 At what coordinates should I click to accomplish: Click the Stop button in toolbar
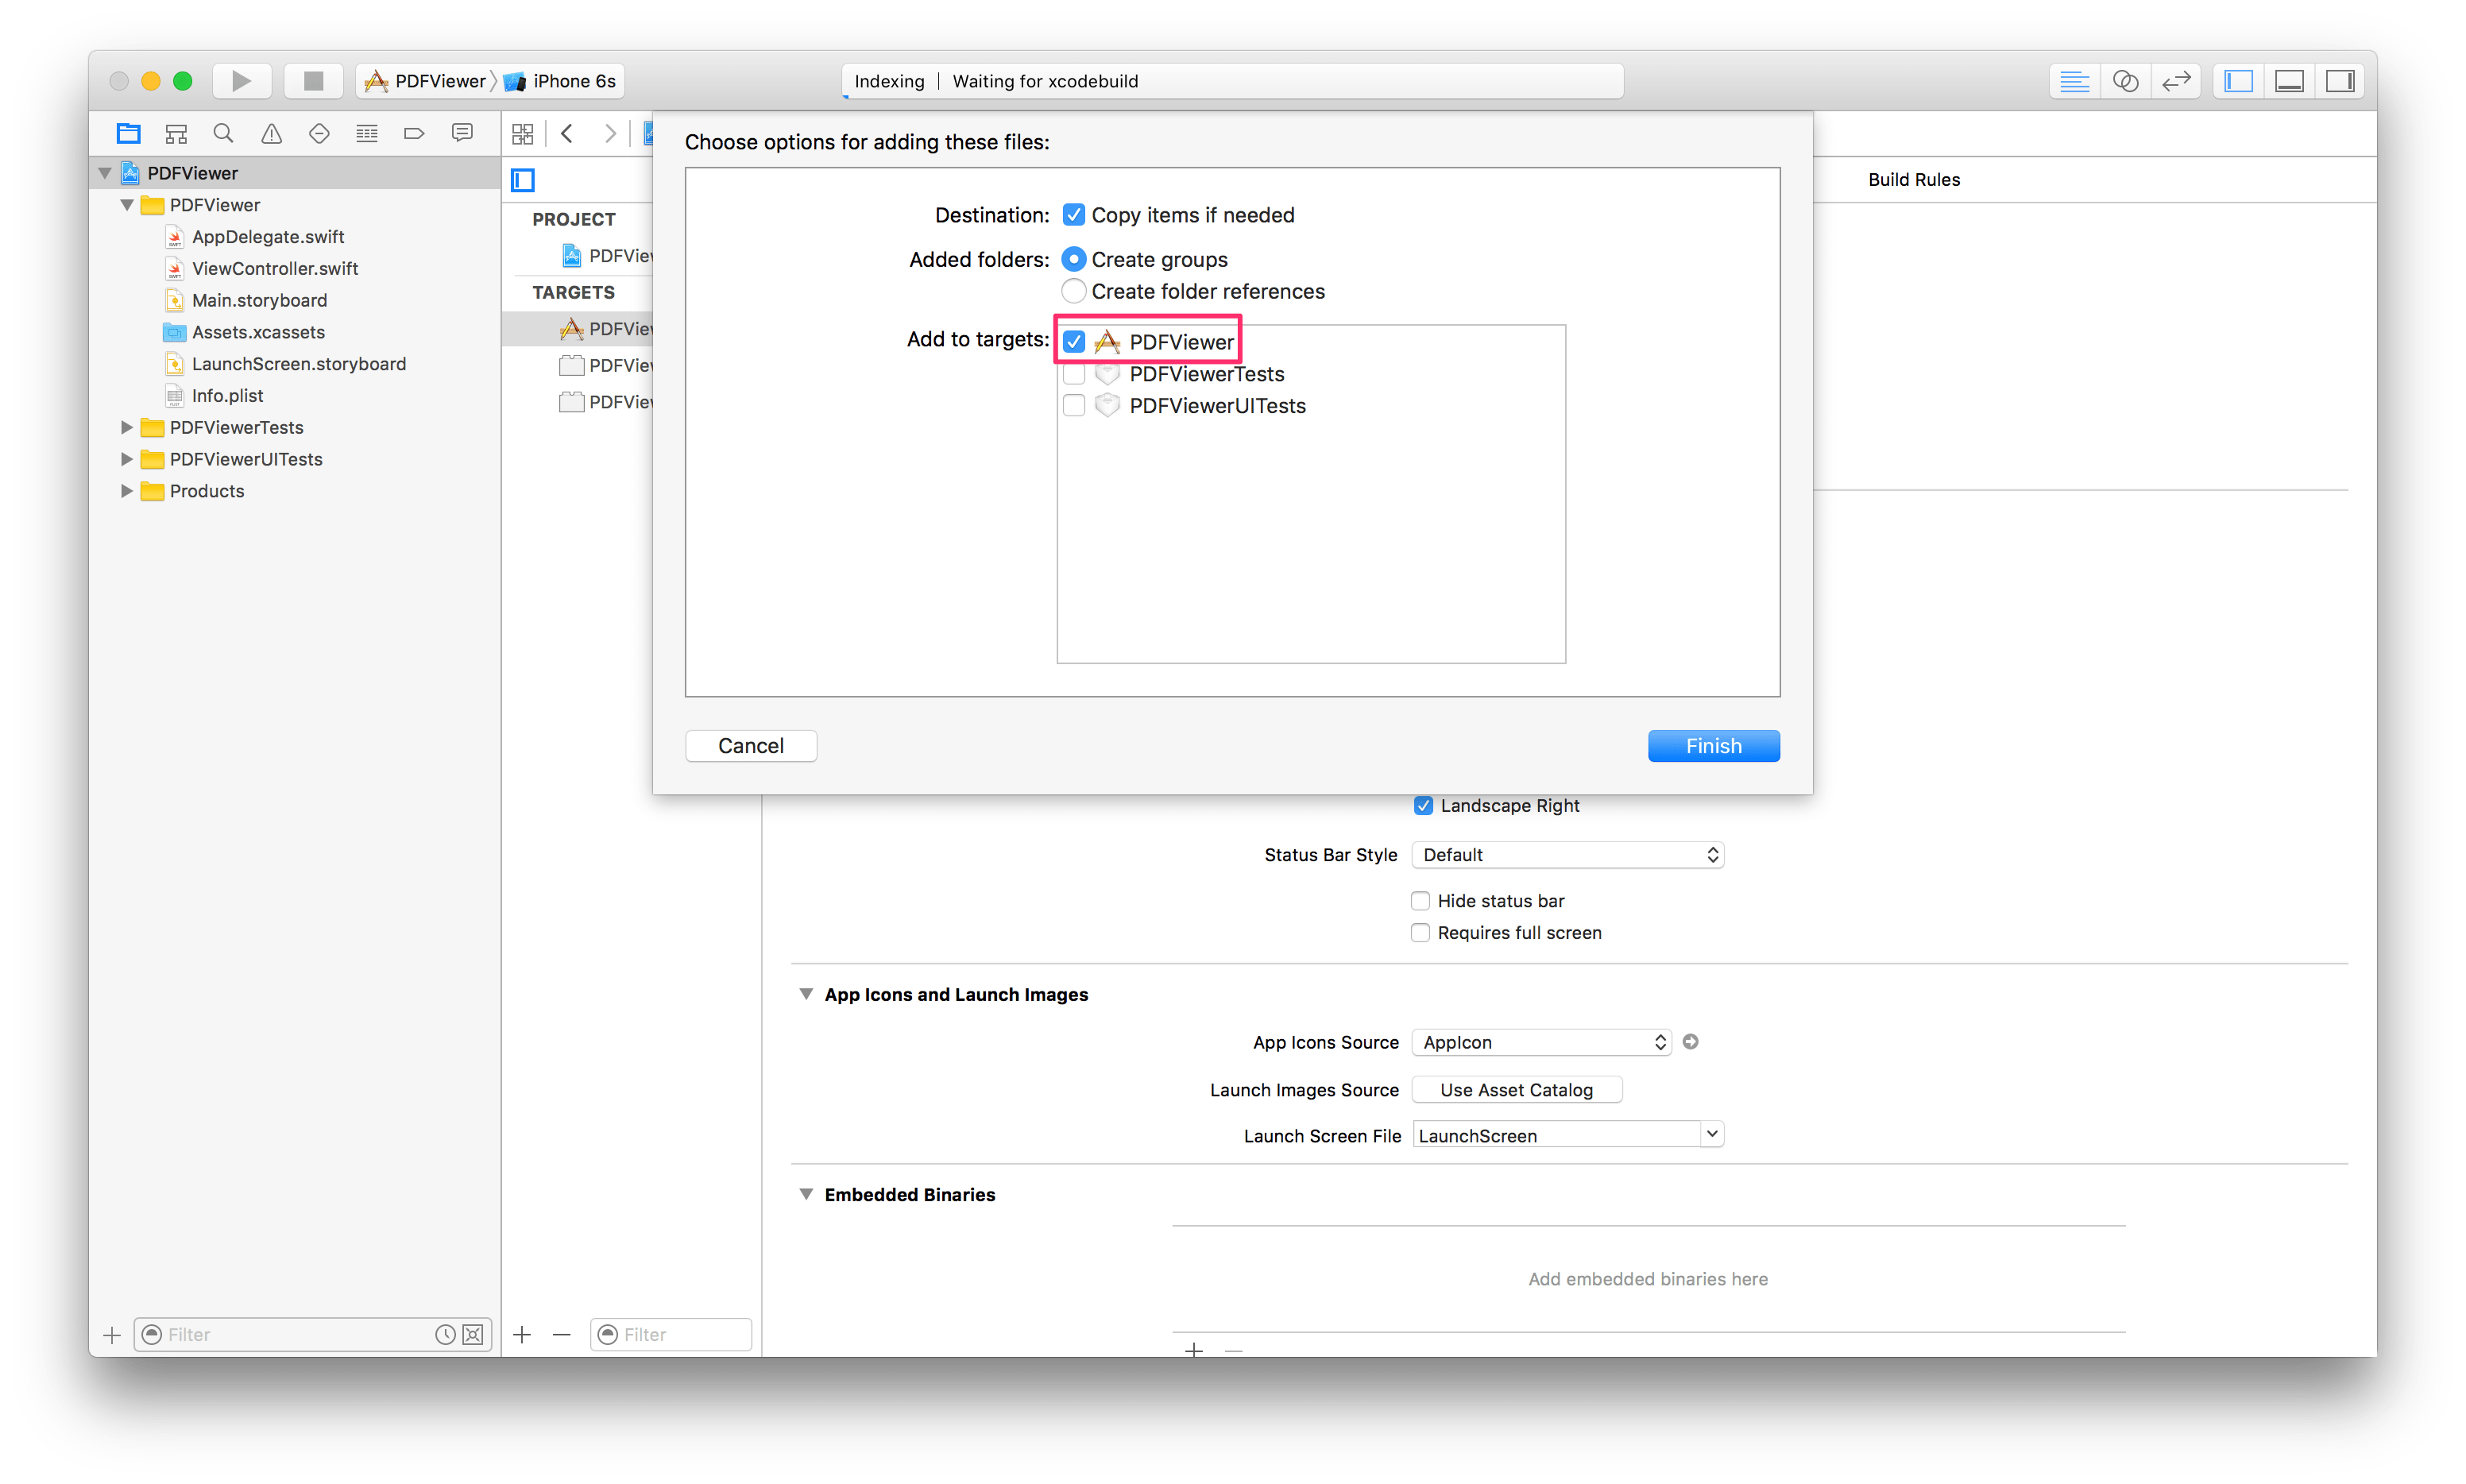point(313,80)
